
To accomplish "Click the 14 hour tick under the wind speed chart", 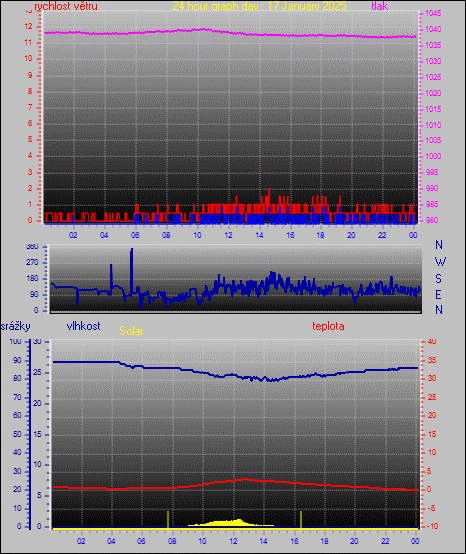I will click(x=259, y=235).
